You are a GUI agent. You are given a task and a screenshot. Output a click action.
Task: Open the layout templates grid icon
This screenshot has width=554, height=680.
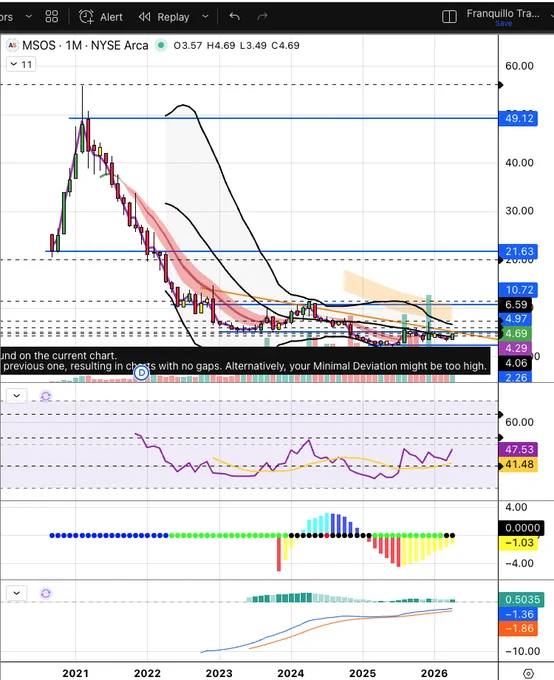52,16
